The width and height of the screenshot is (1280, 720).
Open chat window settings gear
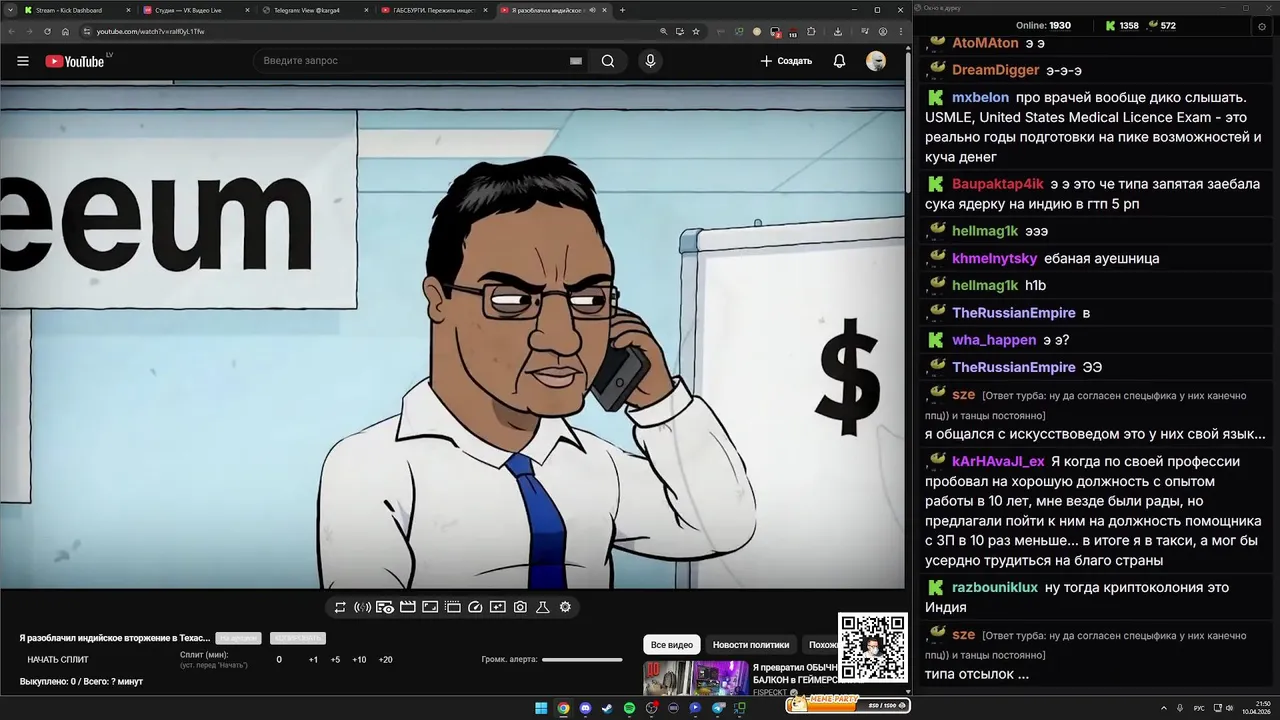pyautogui.click(x=1262, y=27)
